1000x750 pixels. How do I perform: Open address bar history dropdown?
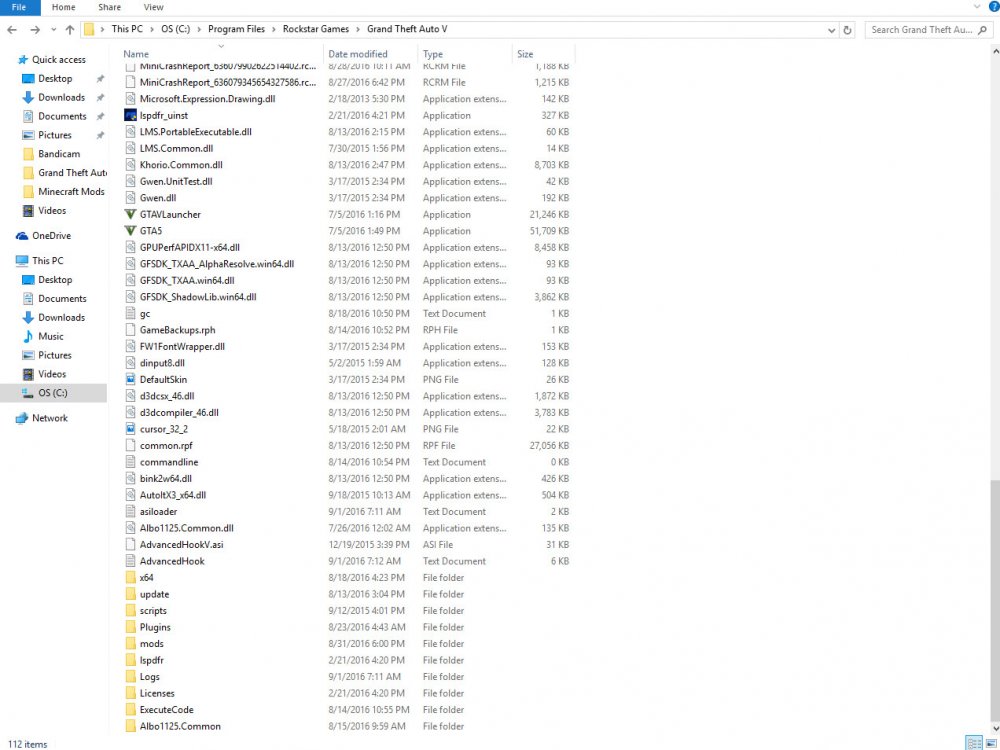tap(831, 30)
